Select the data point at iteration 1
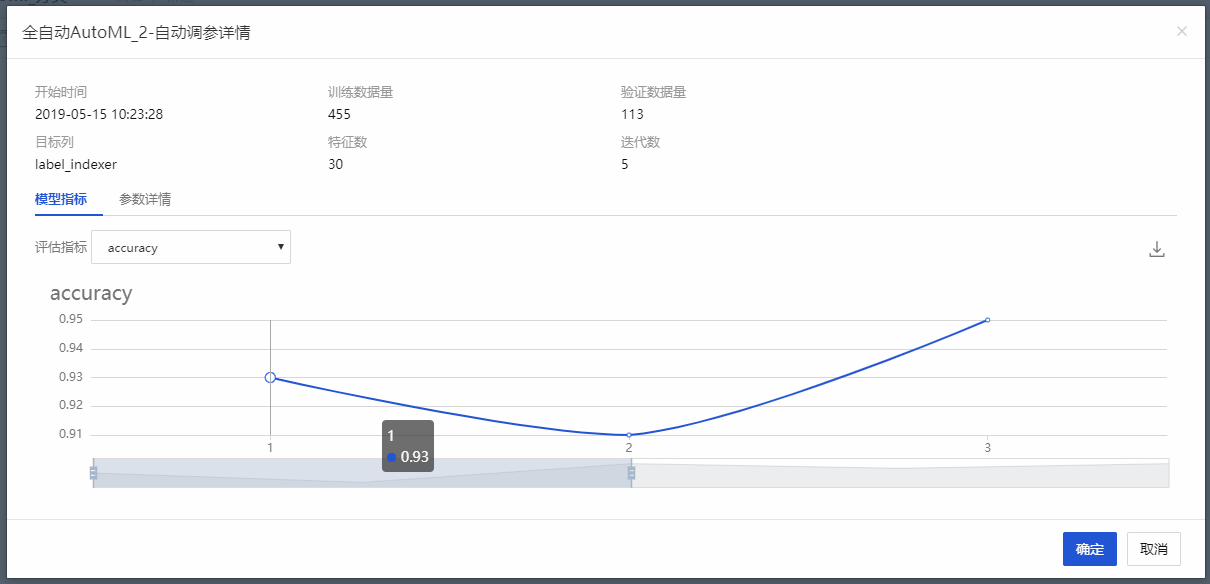This screenshot has height=584, width=1210. click(x=270, y=378)
